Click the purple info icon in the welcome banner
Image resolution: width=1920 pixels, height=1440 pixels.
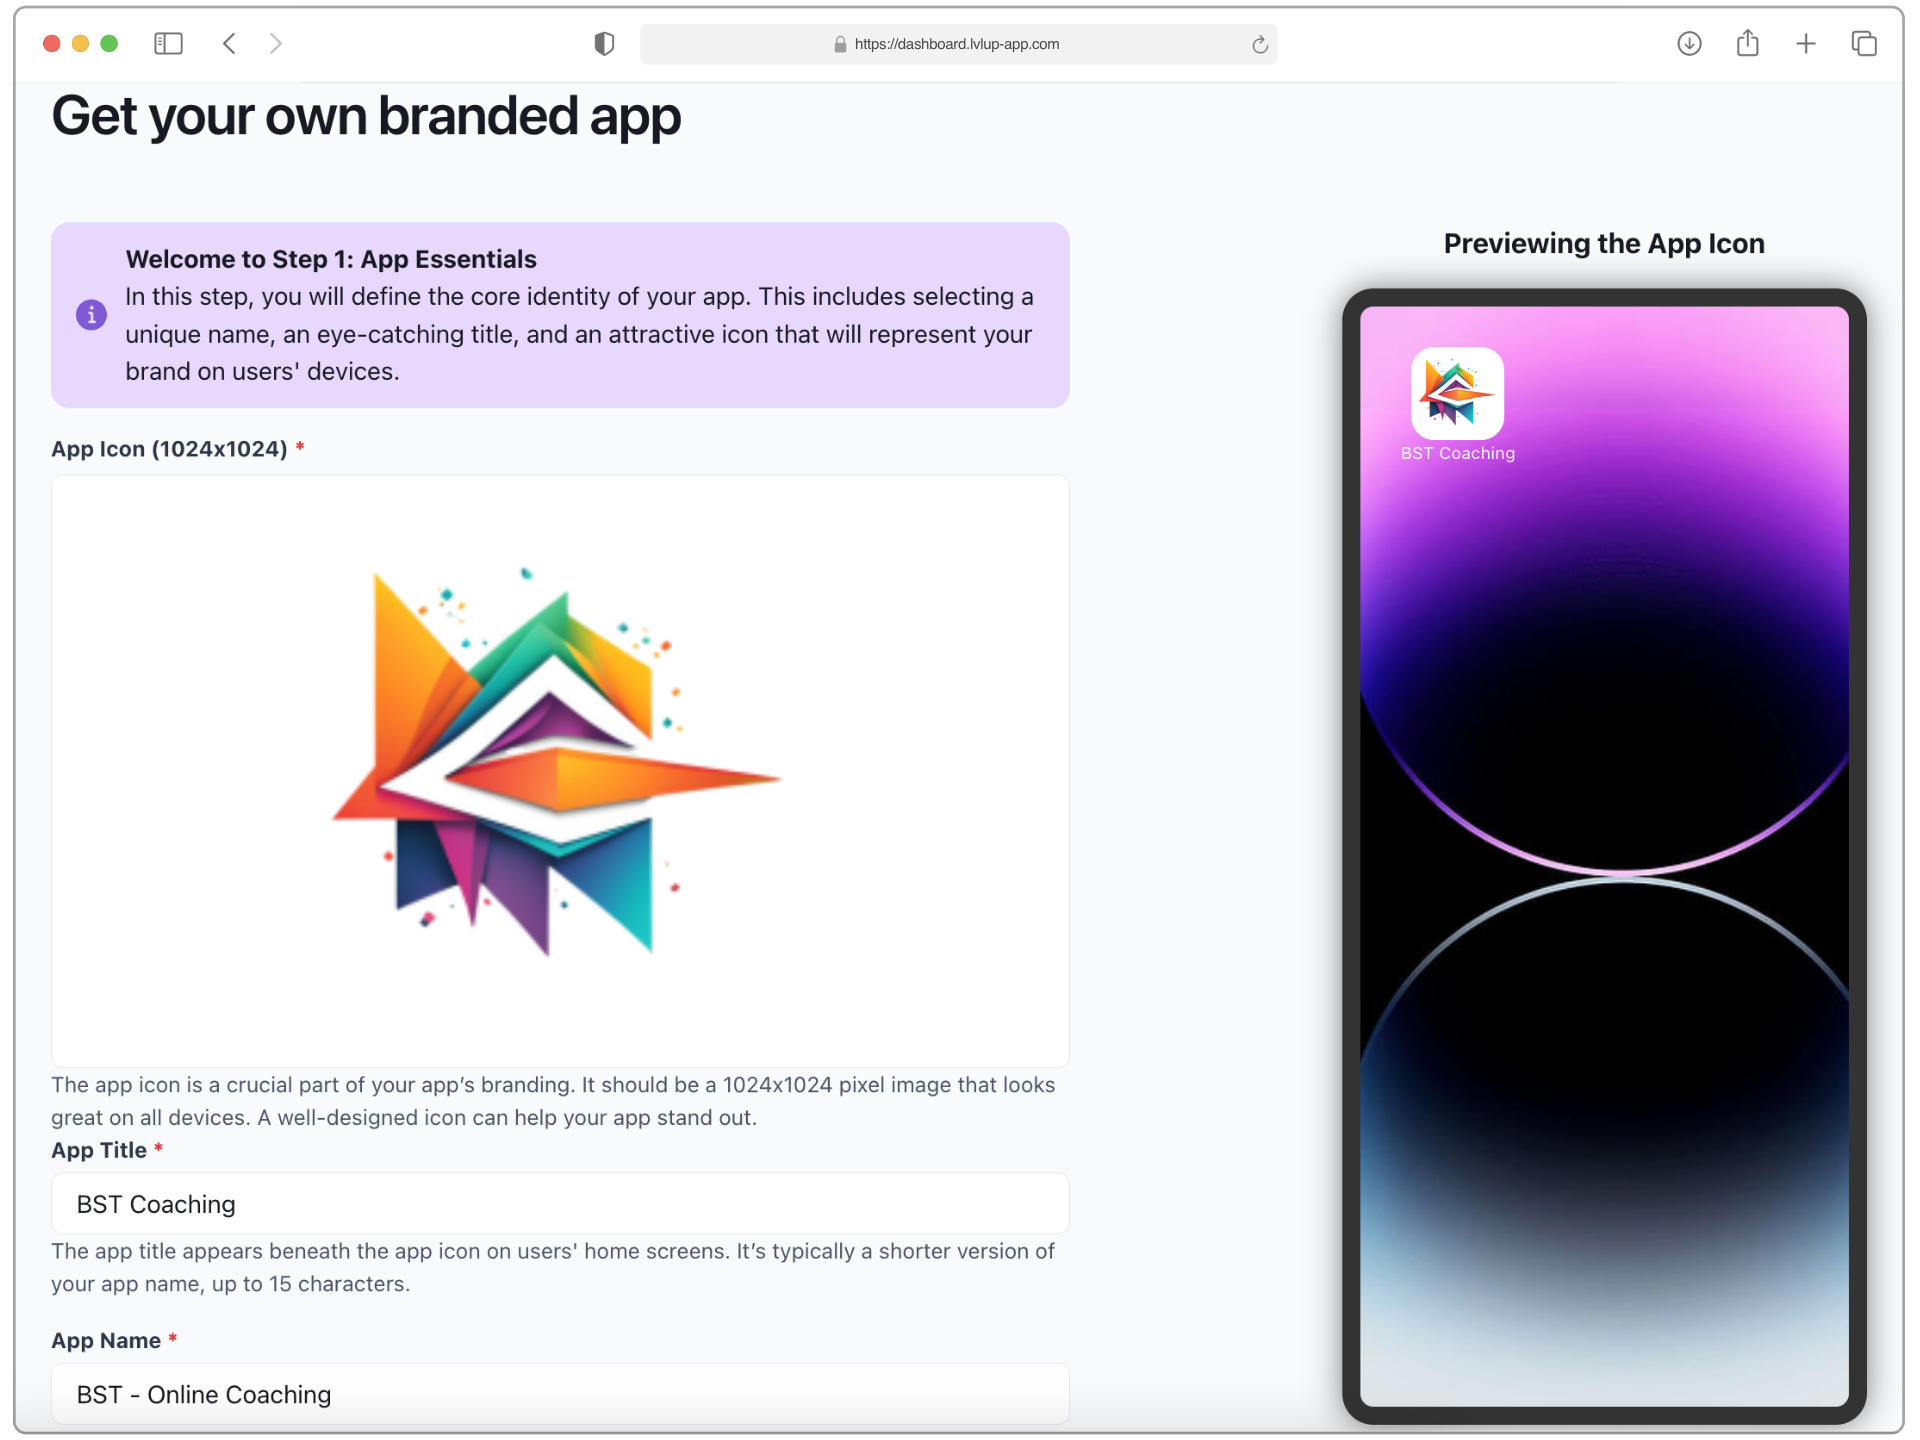click(91, 315)
